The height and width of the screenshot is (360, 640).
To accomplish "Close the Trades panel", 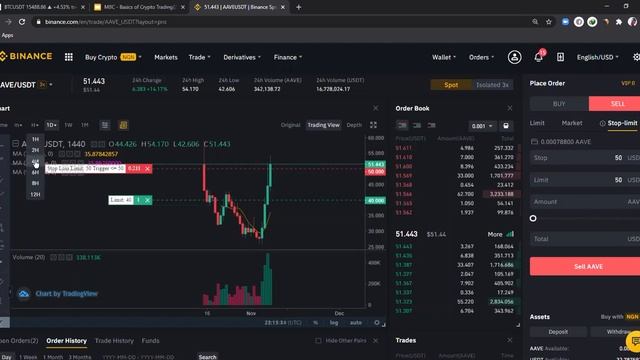I will coord(509,340).
